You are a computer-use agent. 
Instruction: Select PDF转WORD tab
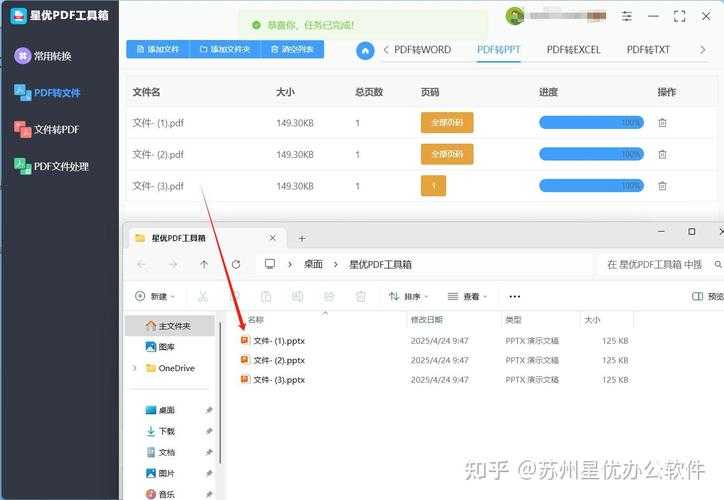point(422,49)
